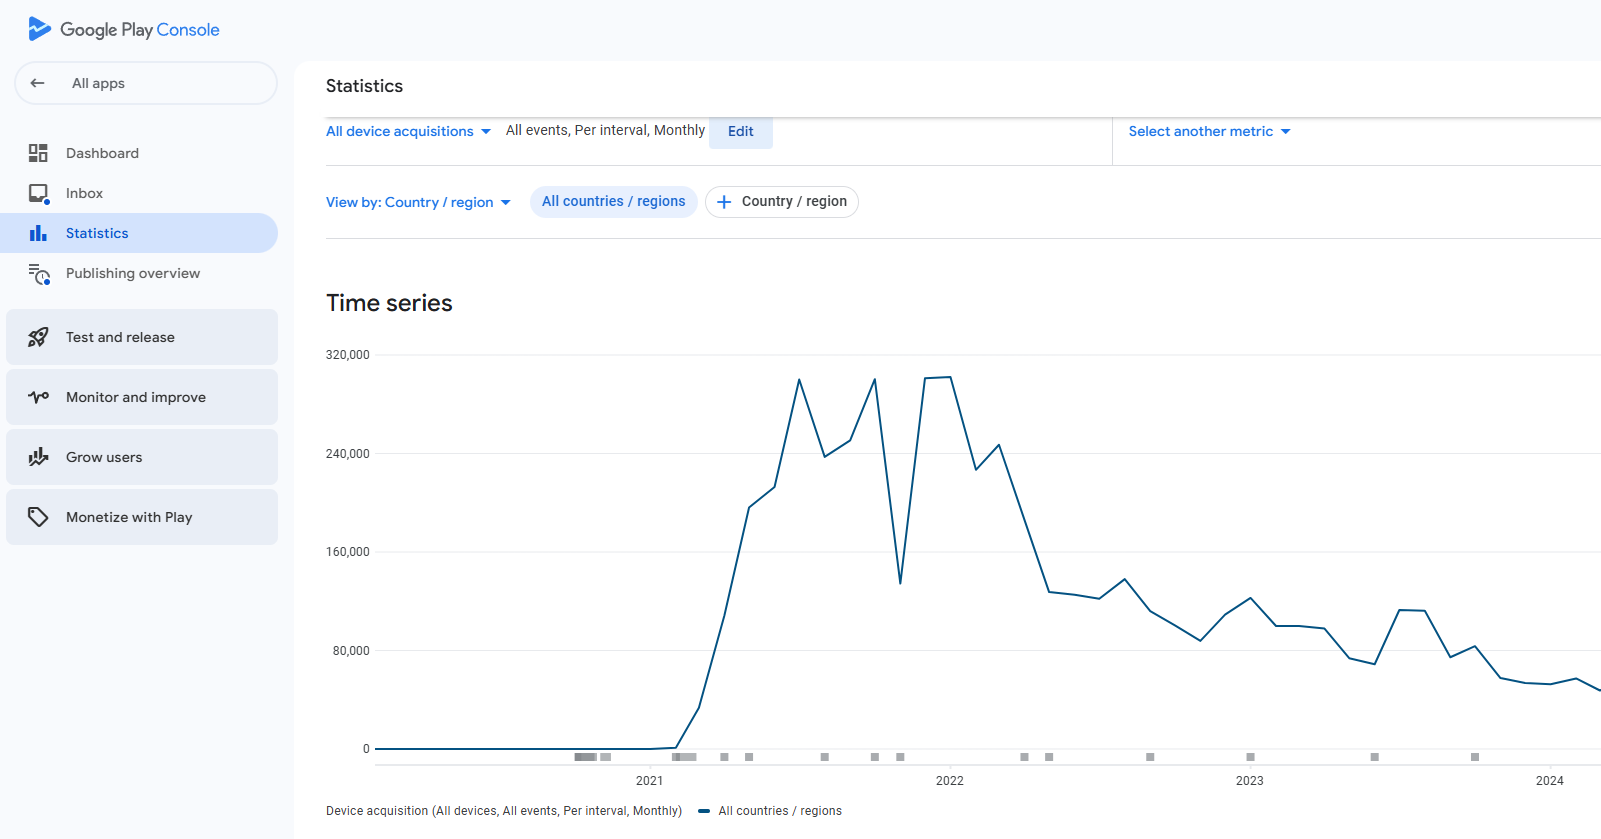The height and width of the screenshot is (839, 1601).
Task: Open the Select another metric dropdown
Action: tap(1209, 131)
